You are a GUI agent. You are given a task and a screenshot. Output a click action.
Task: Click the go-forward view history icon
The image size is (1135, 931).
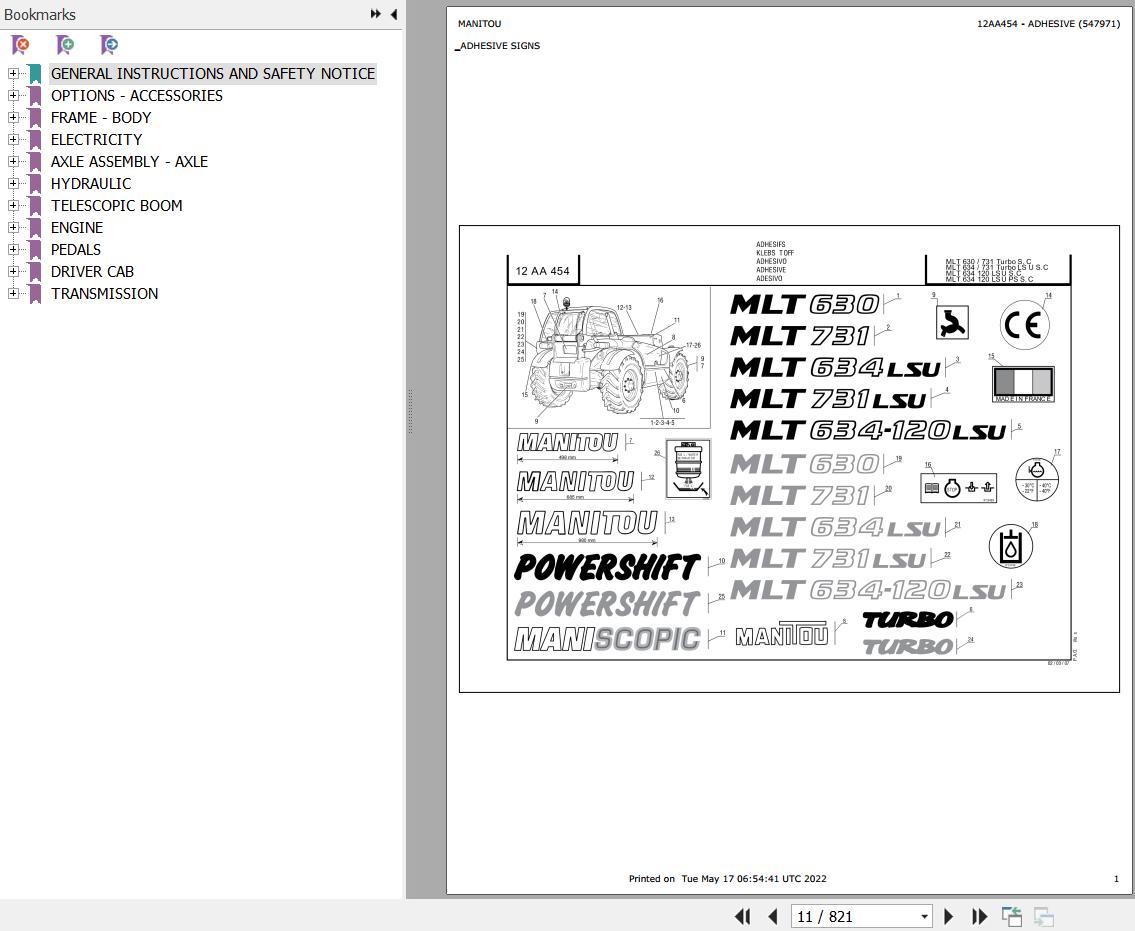[x=1042, y=916]
